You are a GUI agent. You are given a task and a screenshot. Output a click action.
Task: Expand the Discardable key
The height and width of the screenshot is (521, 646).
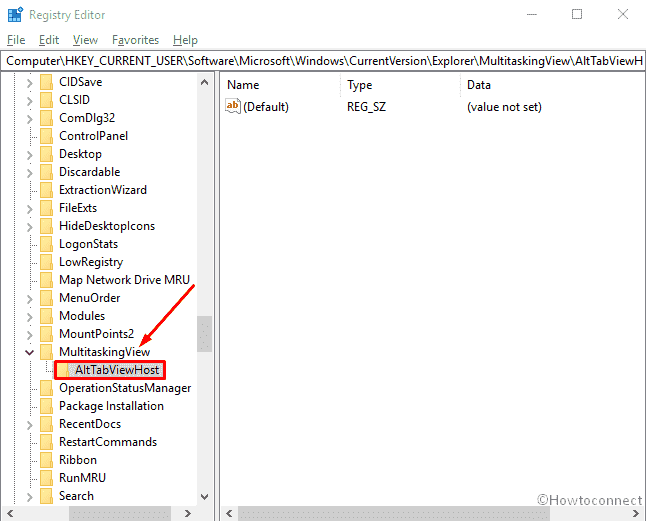pyautogui.click(x=29, y=173)
